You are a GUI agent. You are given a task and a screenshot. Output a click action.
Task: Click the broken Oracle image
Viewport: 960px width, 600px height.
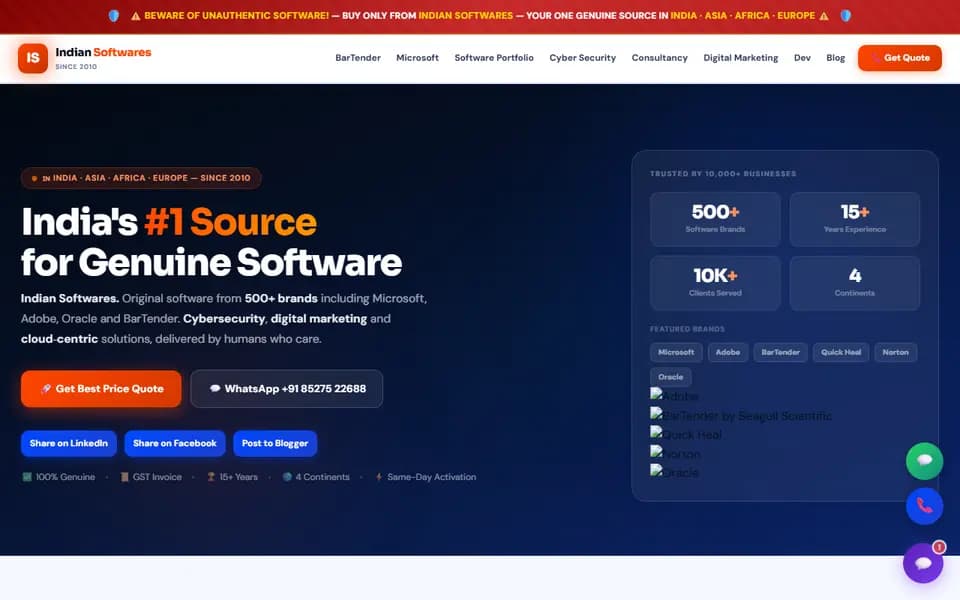pyautogui.click(x=674, y=472)
